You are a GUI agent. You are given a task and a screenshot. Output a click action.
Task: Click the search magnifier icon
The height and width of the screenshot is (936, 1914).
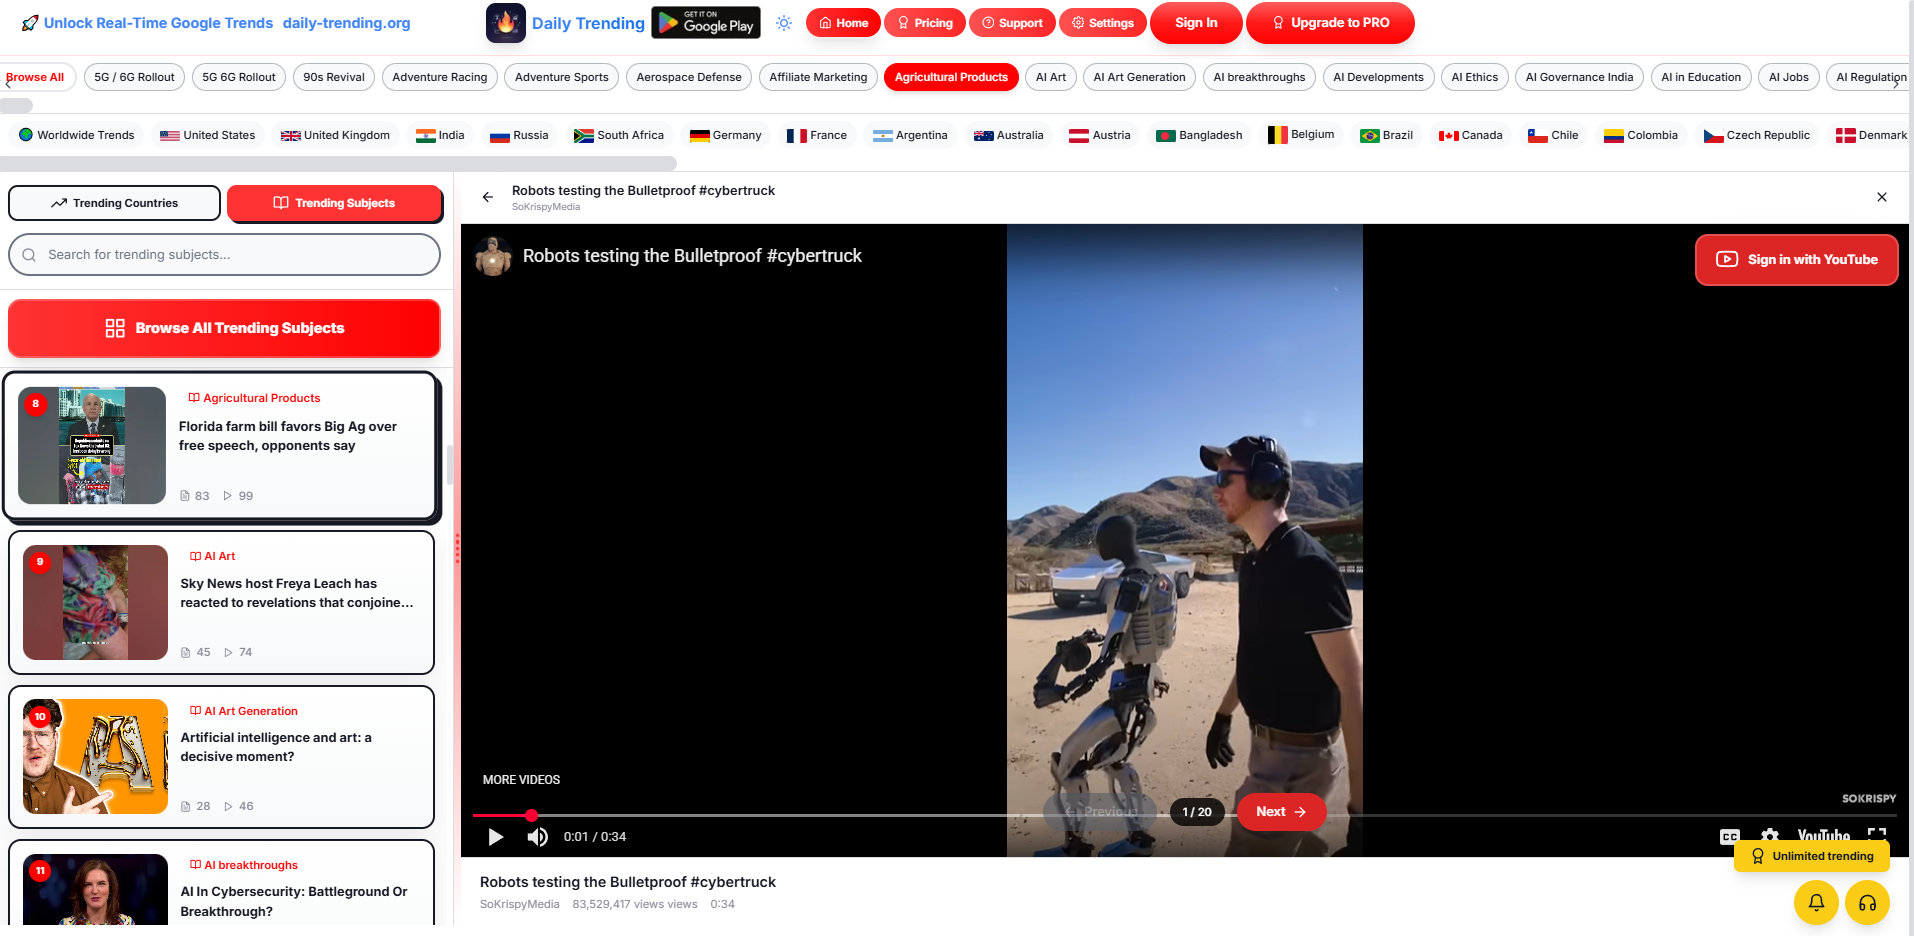29,255
